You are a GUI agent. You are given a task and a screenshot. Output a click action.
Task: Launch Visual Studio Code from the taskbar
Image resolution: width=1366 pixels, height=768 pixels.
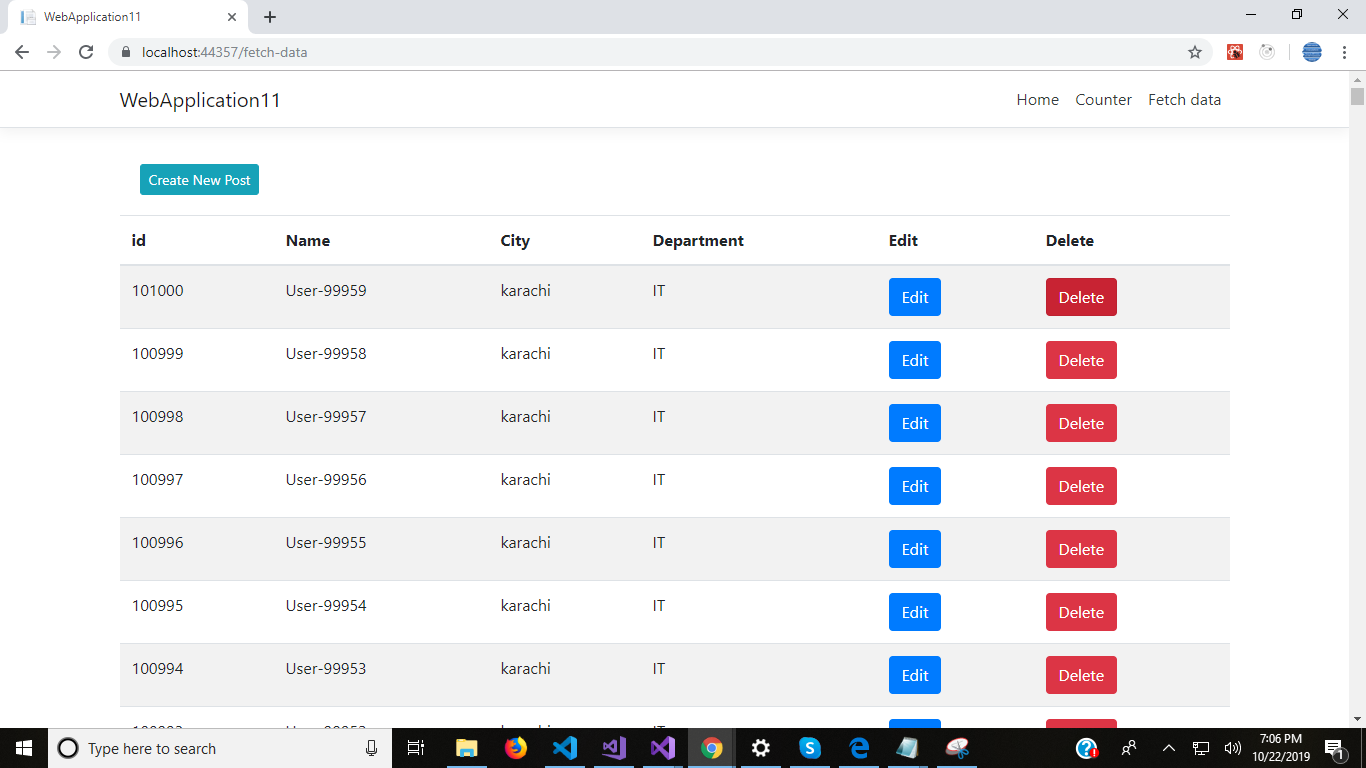click(565, 748)
